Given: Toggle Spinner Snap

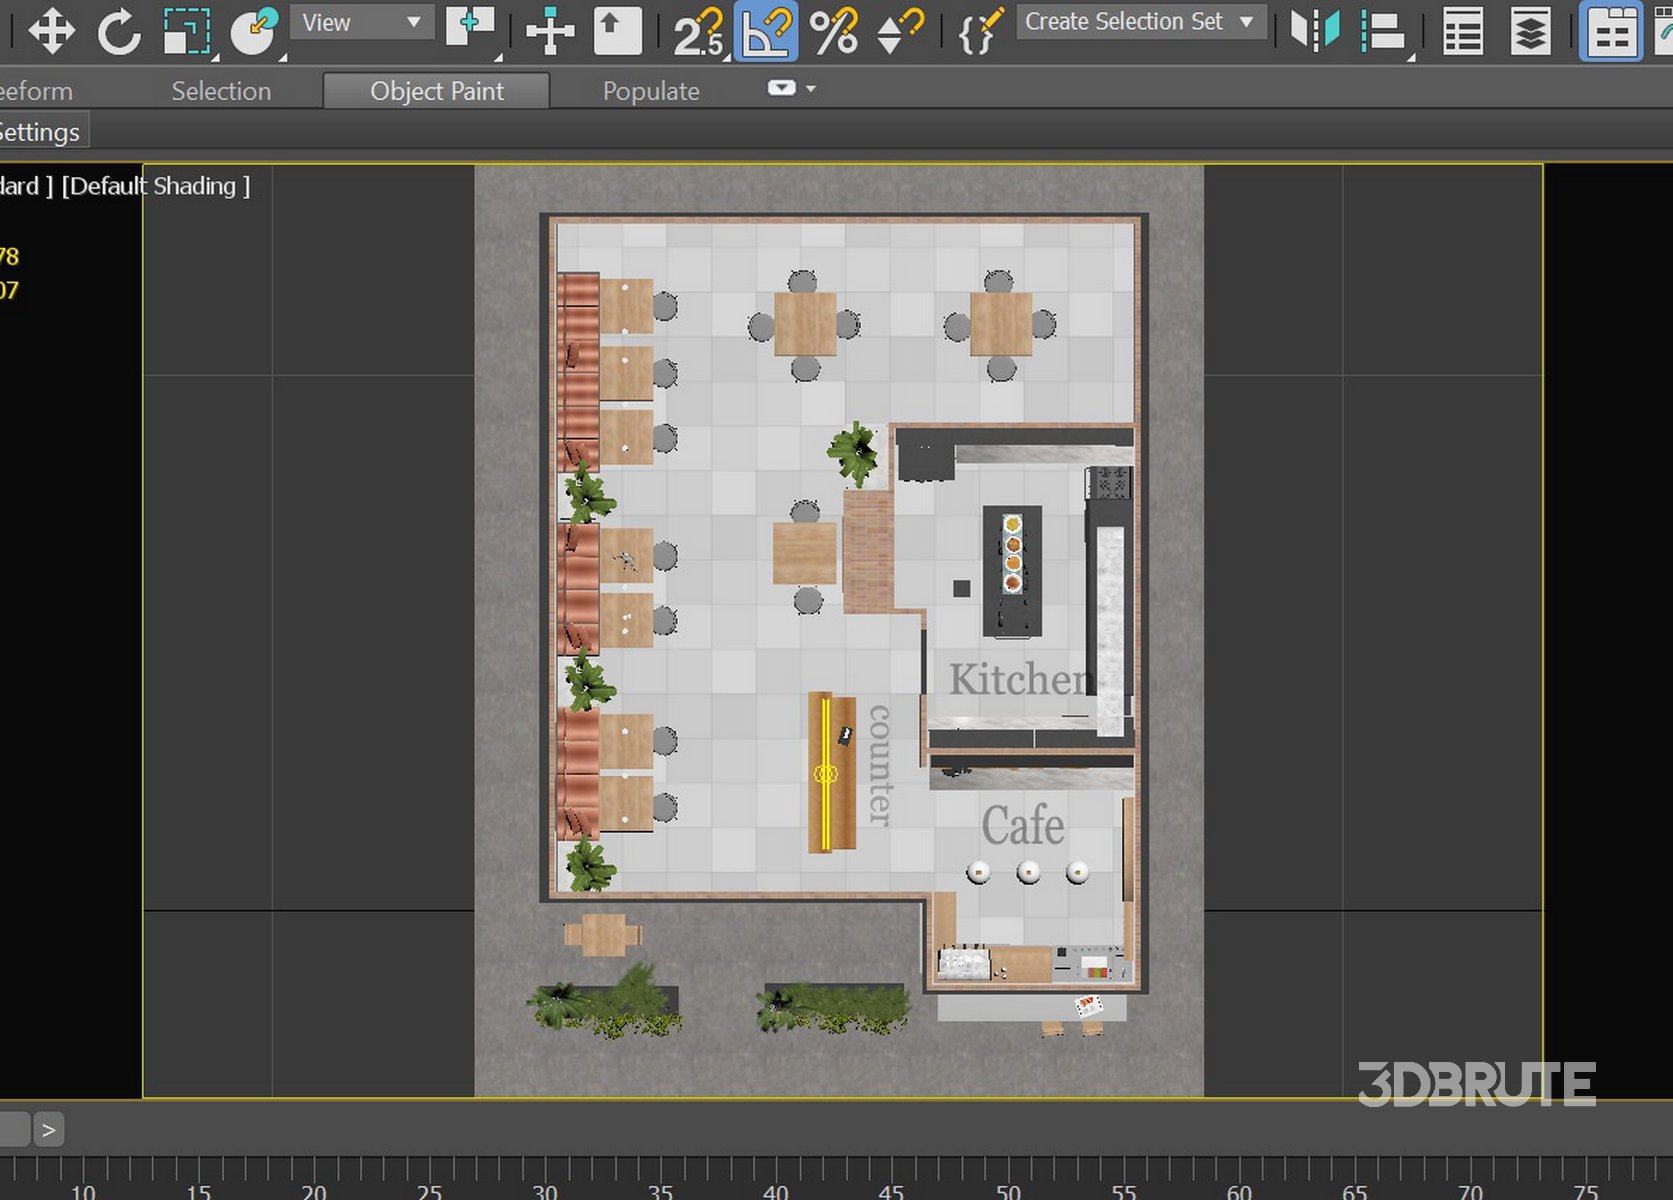Looking at the screenshot, I should pos(899,30).
